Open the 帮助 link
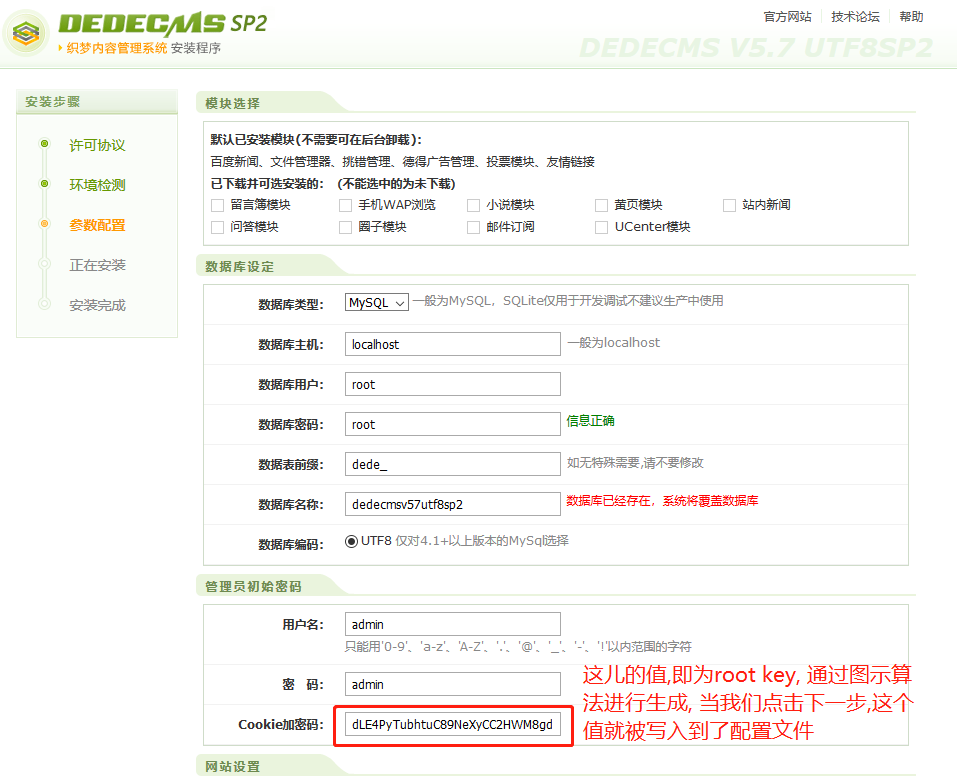Screen dimensions: 957x781 pos(911,16)
